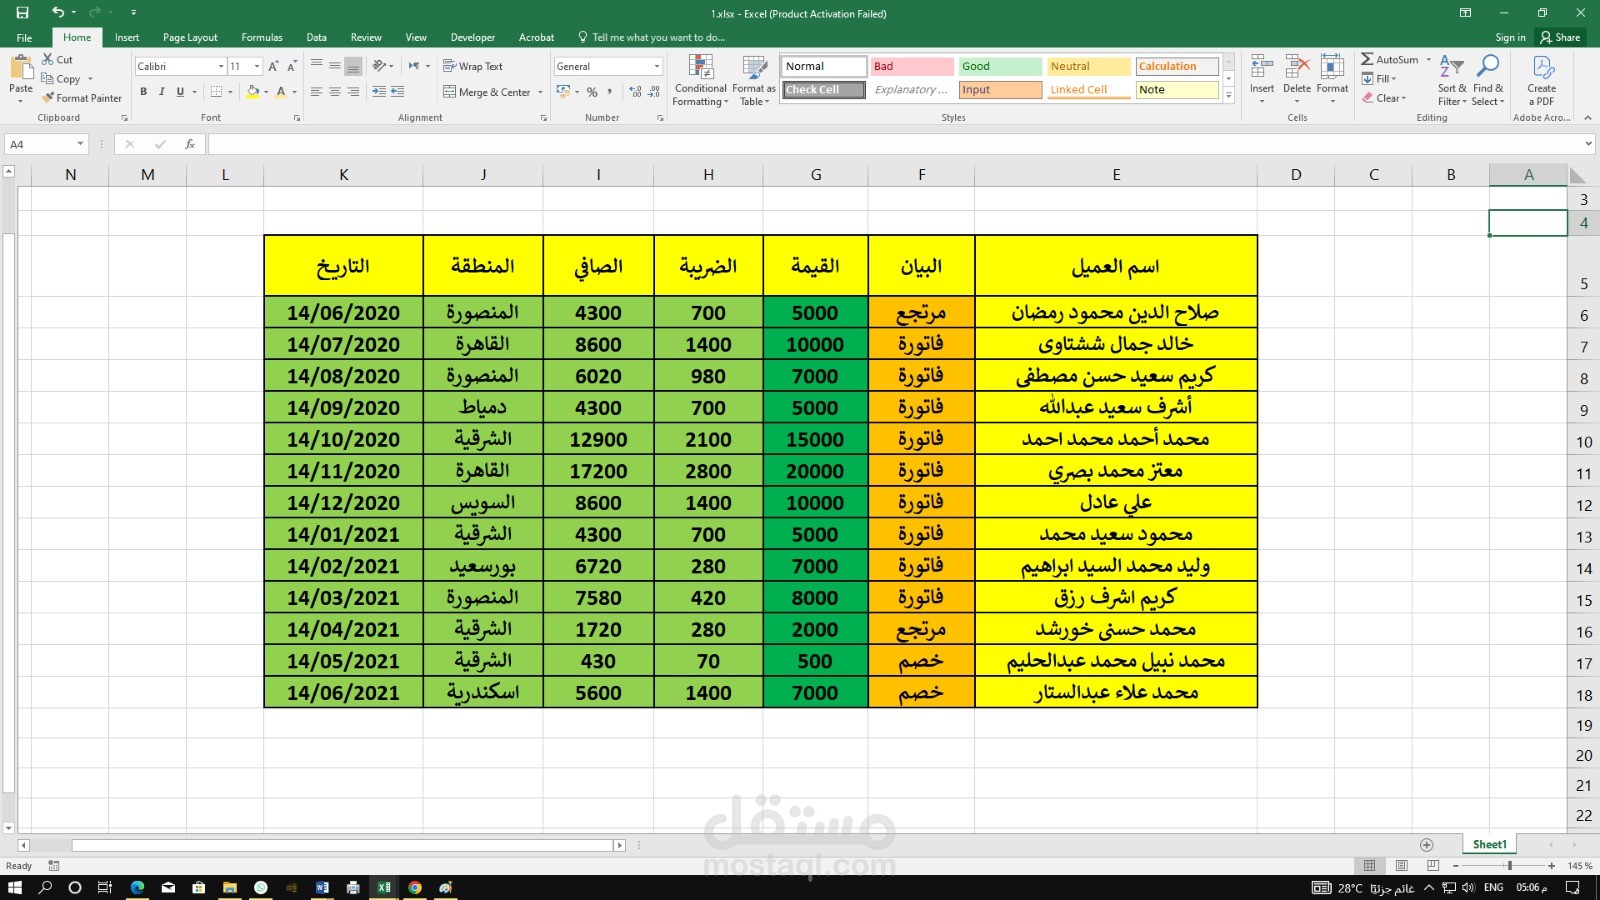The height and width of the screenshot is (900, 1600).
Task: Apply the Linked Cell style
Action: (1088, 90)
